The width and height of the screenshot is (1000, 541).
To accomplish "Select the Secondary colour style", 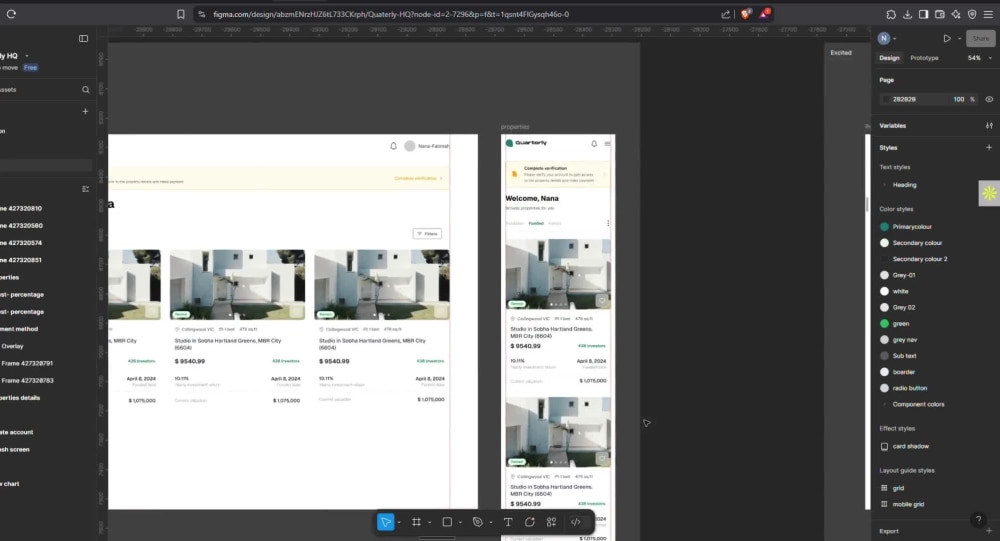I will pyautogui.click(x=917, y=243).
